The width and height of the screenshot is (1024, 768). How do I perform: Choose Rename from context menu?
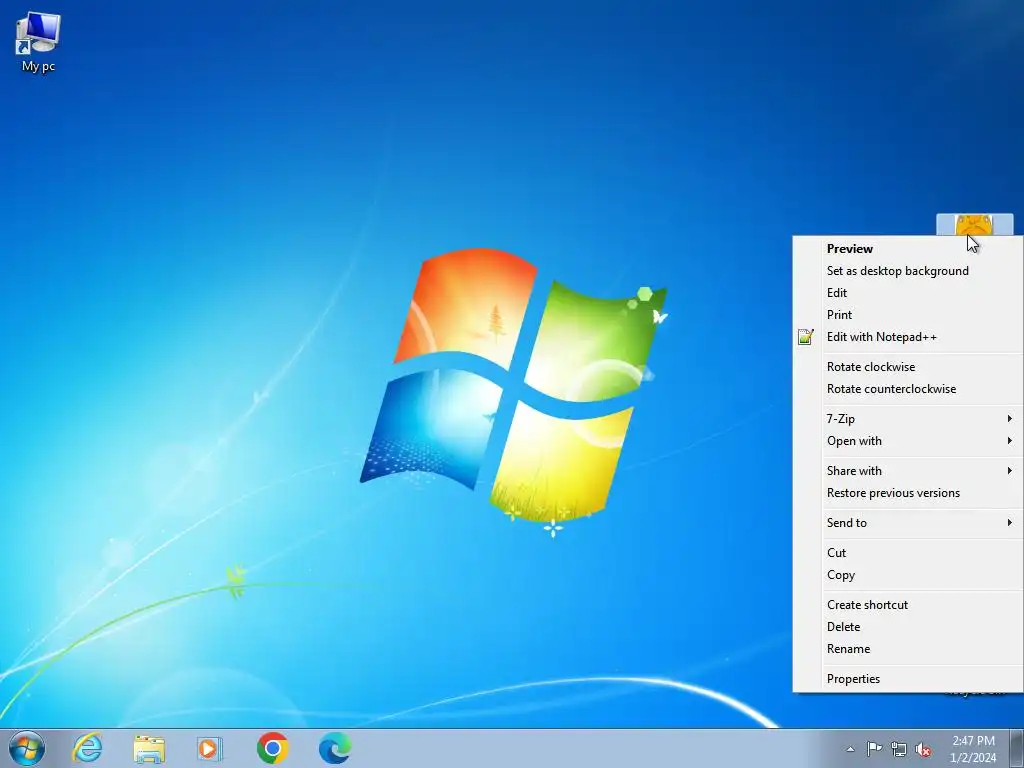(x=908, y=649)
